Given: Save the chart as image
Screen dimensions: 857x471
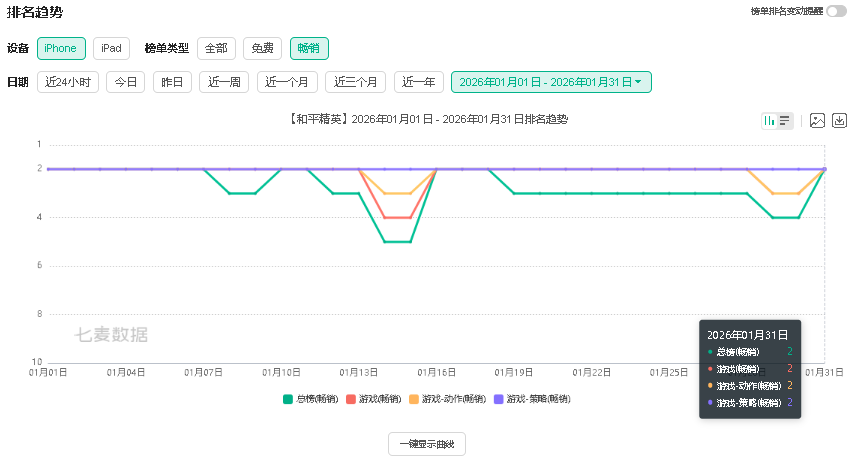Looking at the screenshot, I should (x=817, y=121).
